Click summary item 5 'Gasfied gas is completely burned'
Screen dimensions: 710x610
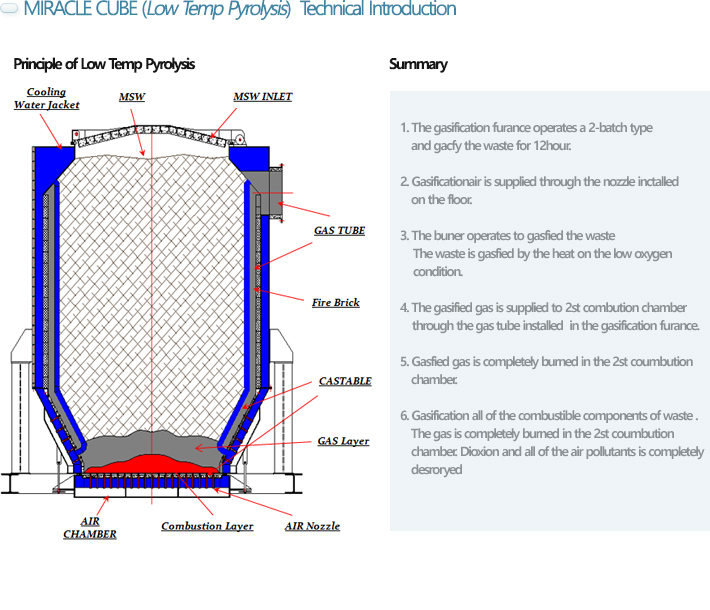point(546,370)
